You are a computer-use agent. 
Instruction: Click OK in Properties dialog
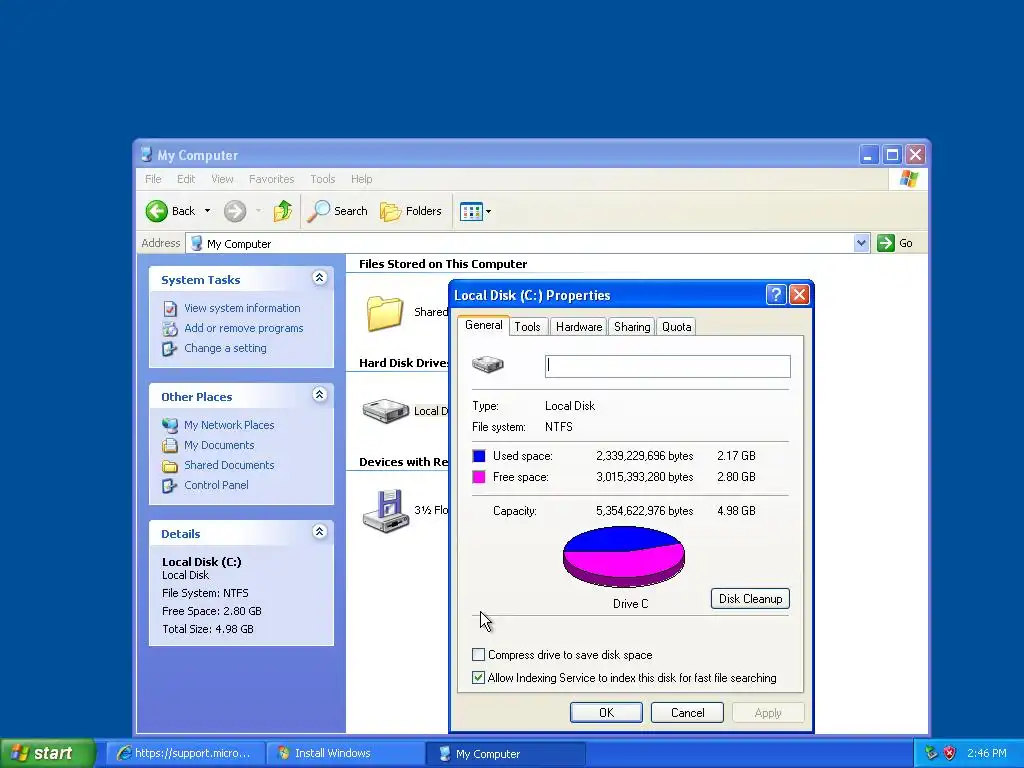[606, 712]
